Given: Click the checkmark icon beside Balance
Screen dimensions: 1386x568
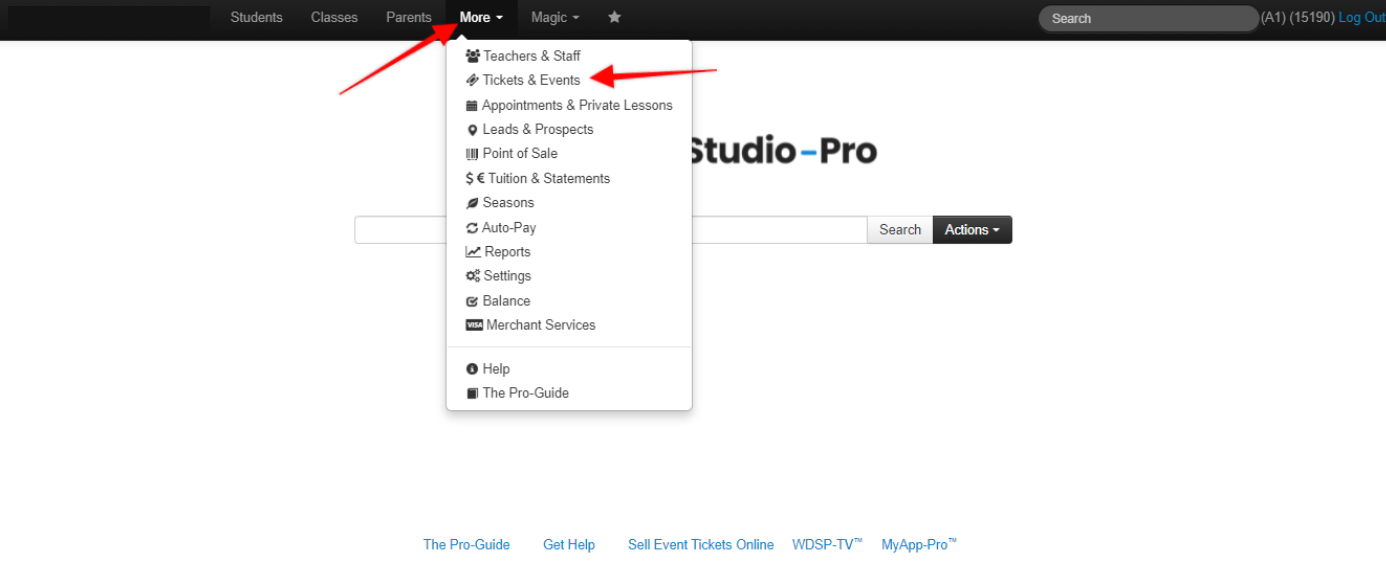Looking at the screenshot, I should pos(472,301).
